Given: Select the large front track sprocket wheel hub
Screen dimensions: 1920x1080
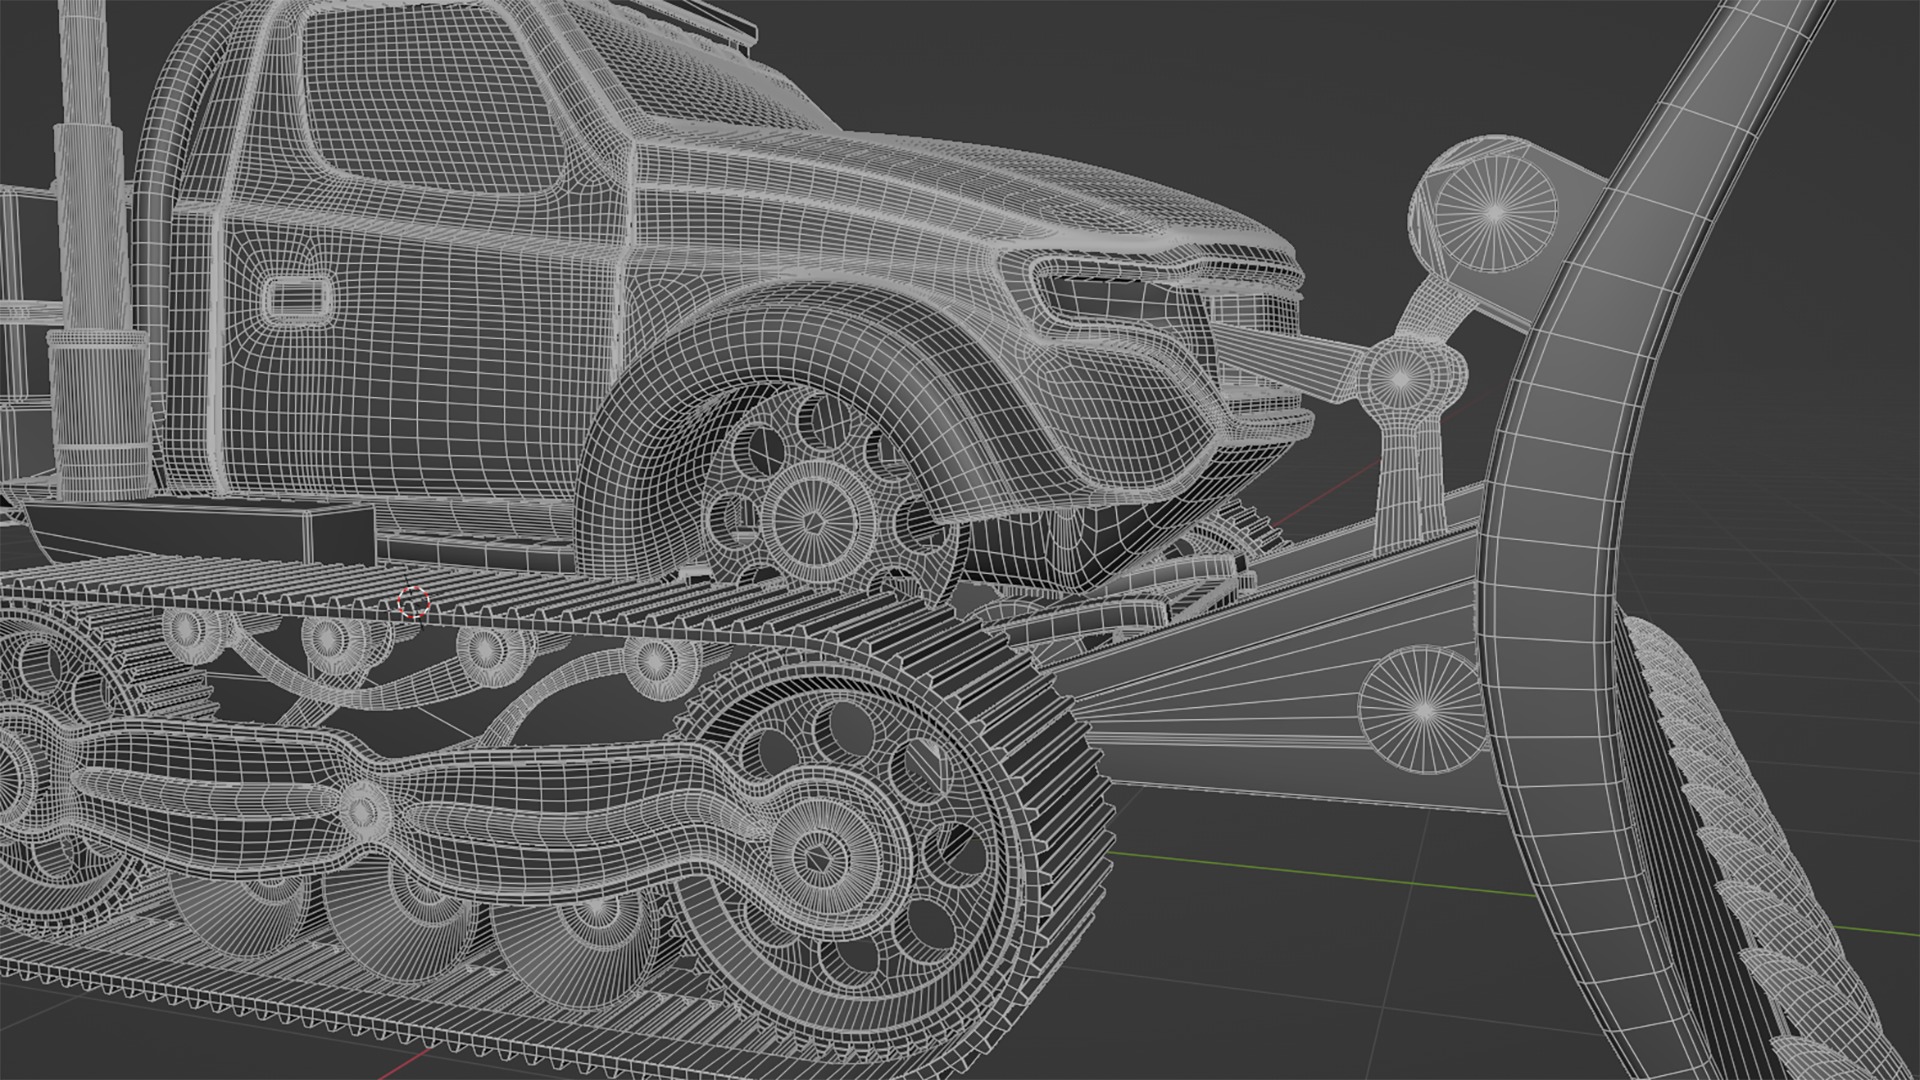Looking at the screenshot, I should pos(820,858).
